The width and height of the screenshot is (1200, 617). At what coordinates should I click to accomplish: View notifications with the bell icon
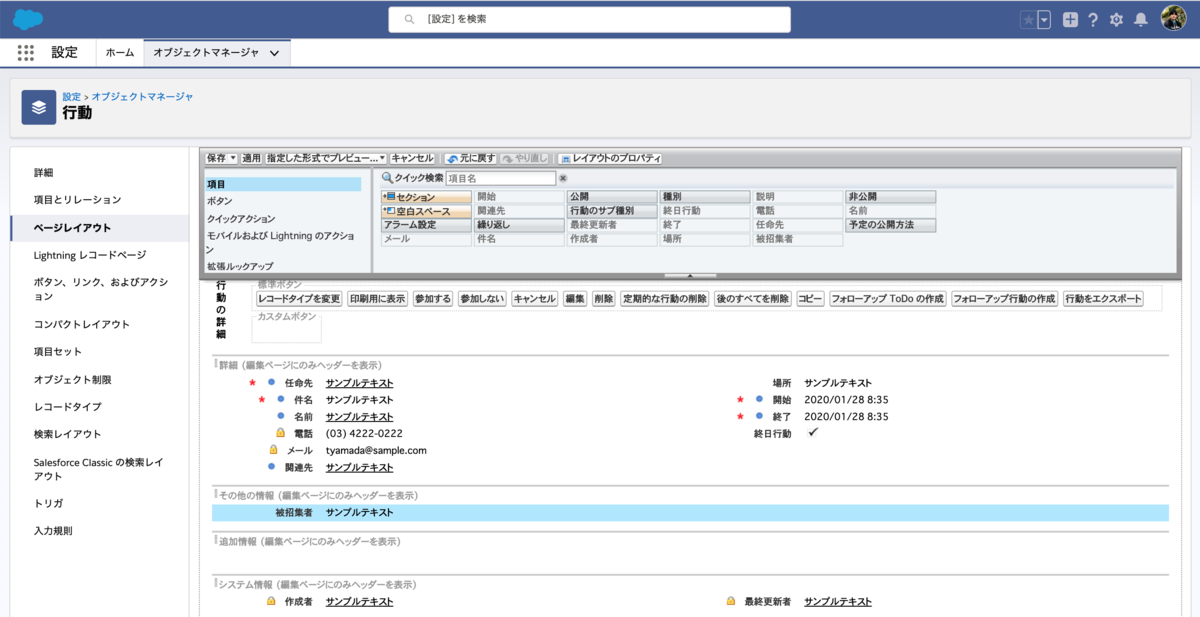pyautogui.click(x=1141, y=17)
